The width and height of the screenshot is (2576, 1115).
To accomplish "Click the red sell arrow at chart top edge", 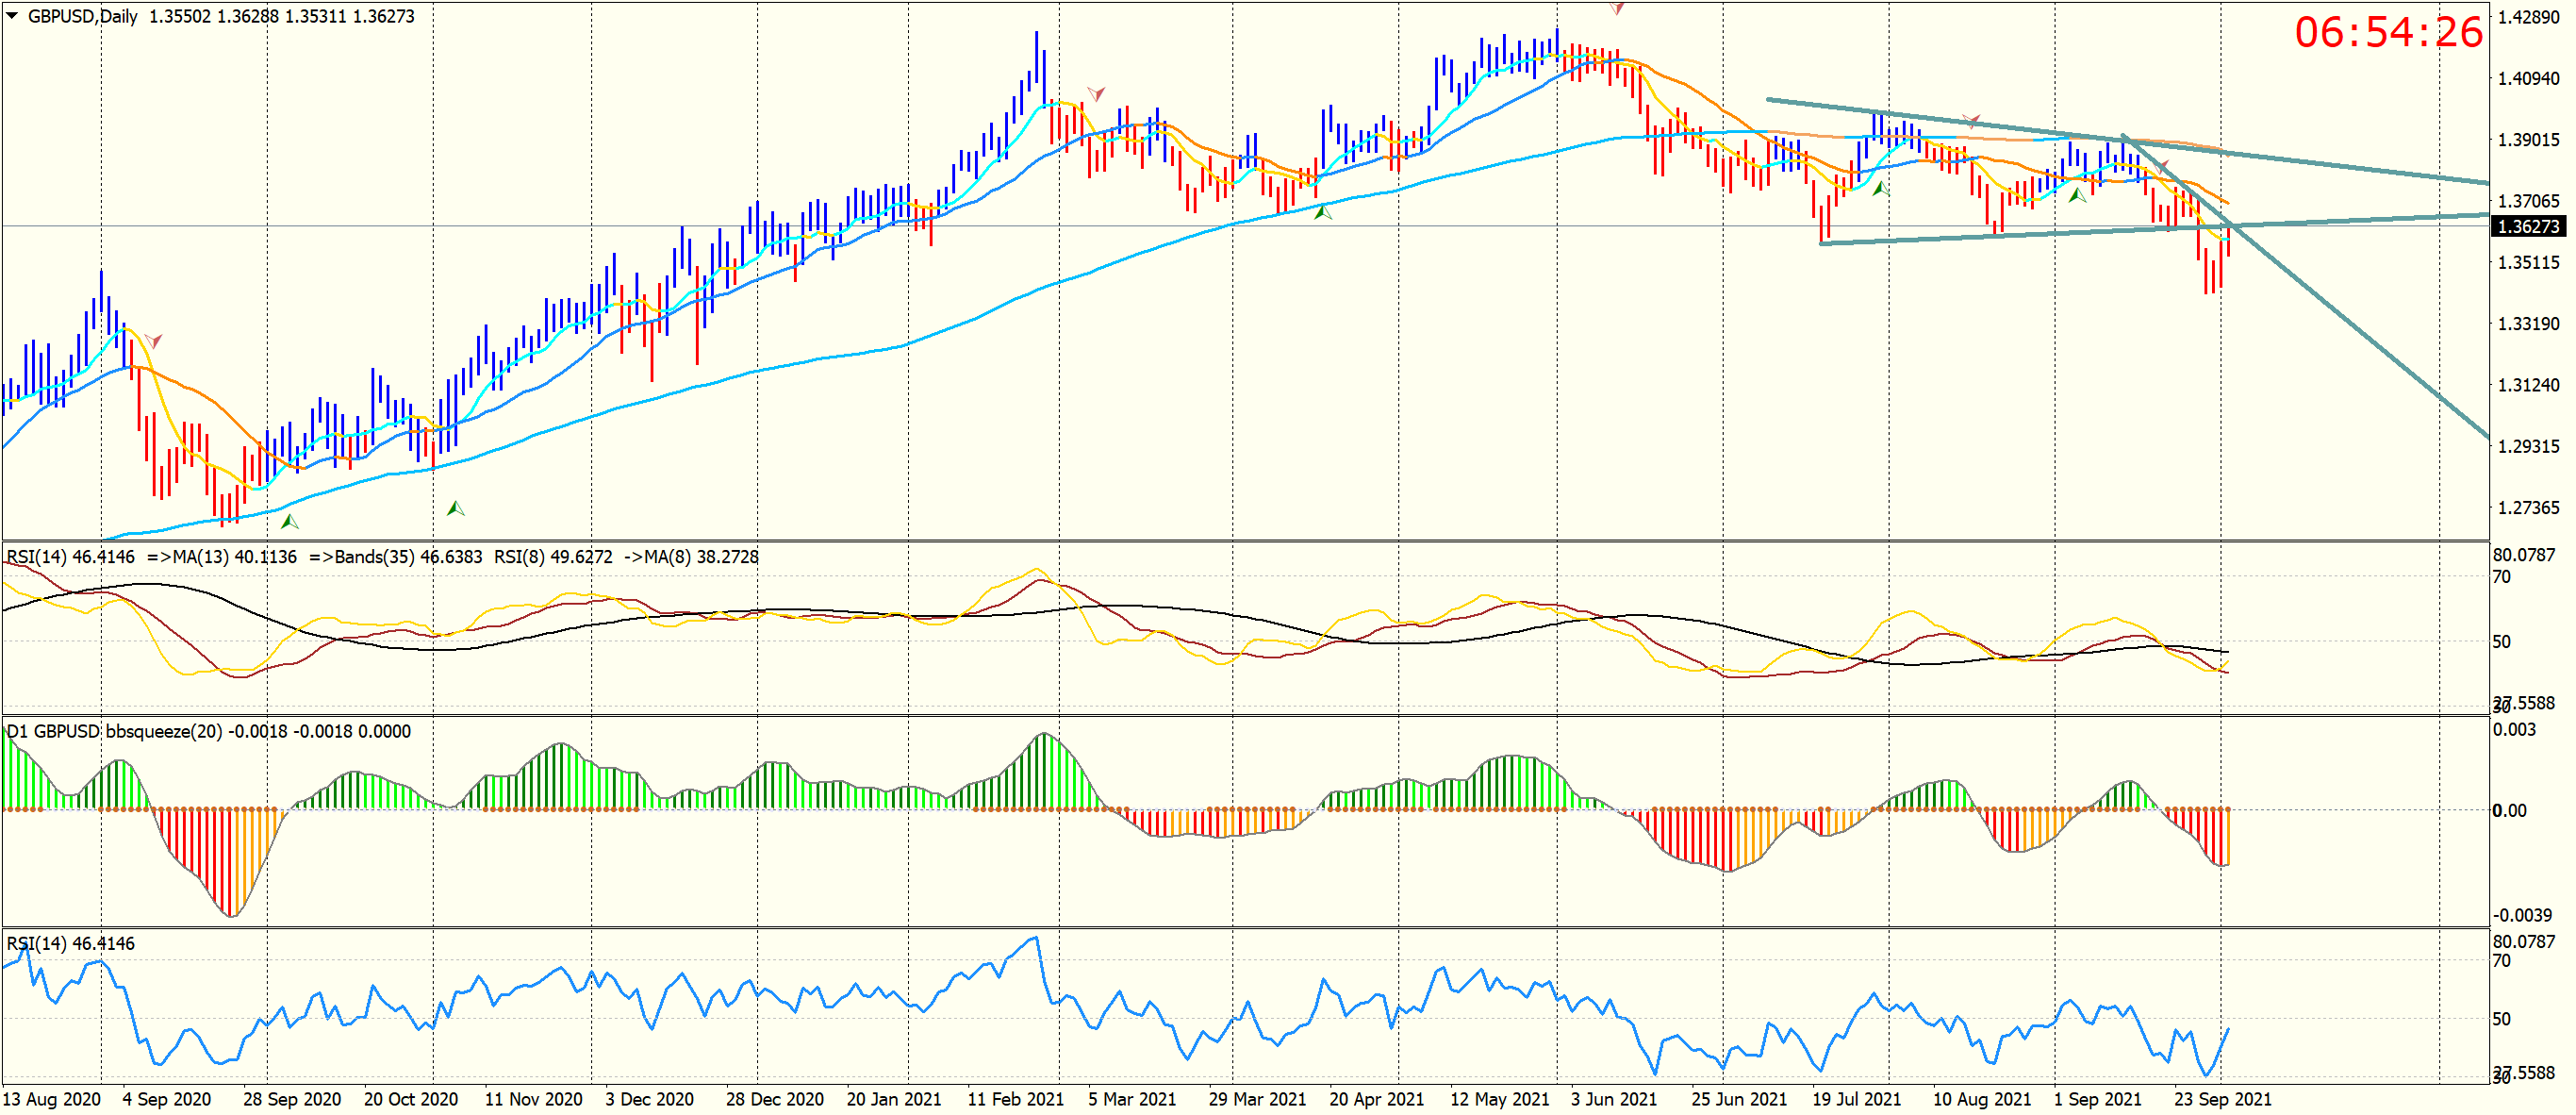I will click(x=1617, y=9).
